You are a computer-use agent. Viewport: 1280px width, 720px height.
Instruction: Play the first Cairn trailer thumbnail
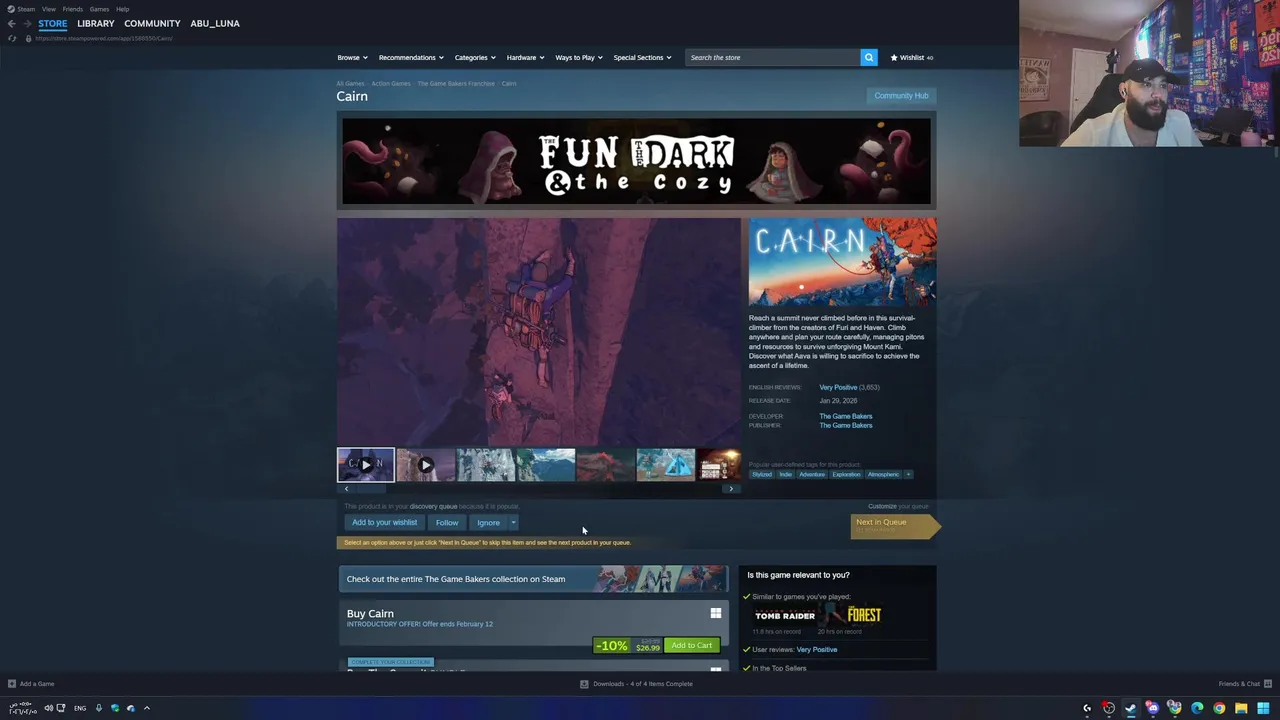pos(366,465)
